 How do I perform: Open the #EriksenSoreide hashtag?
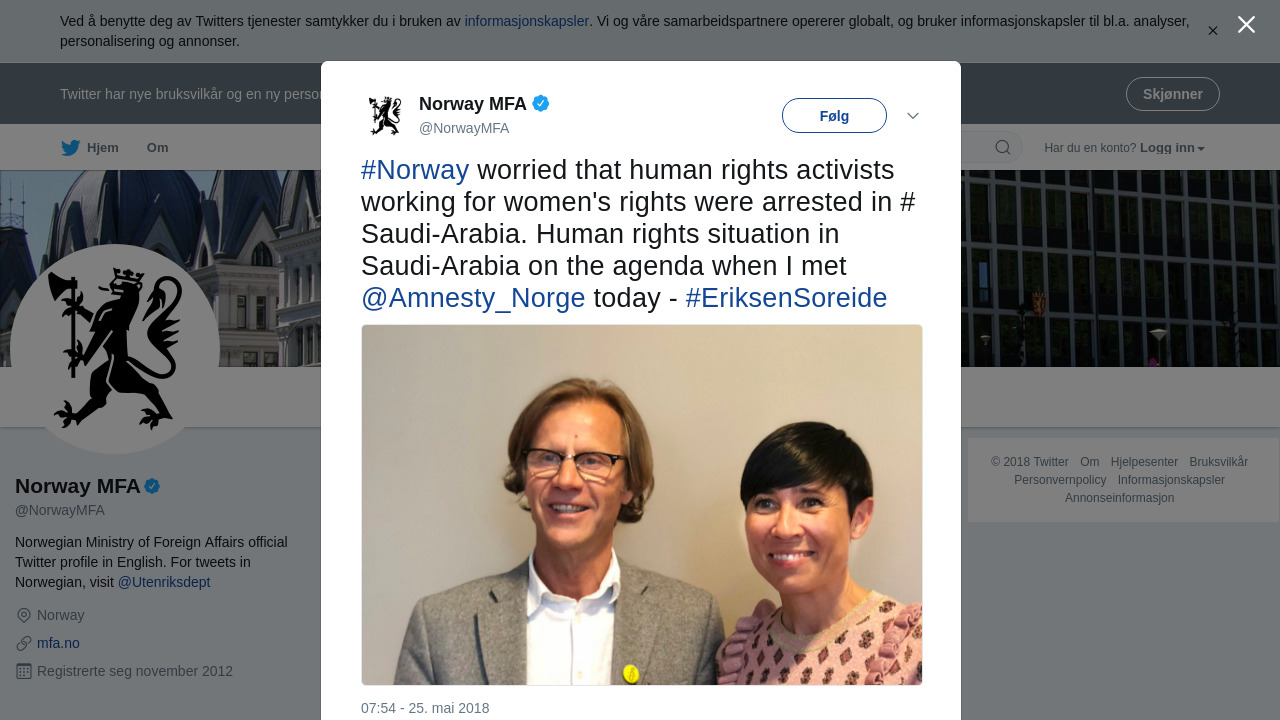pyautogui.click(x=786, y=298)
